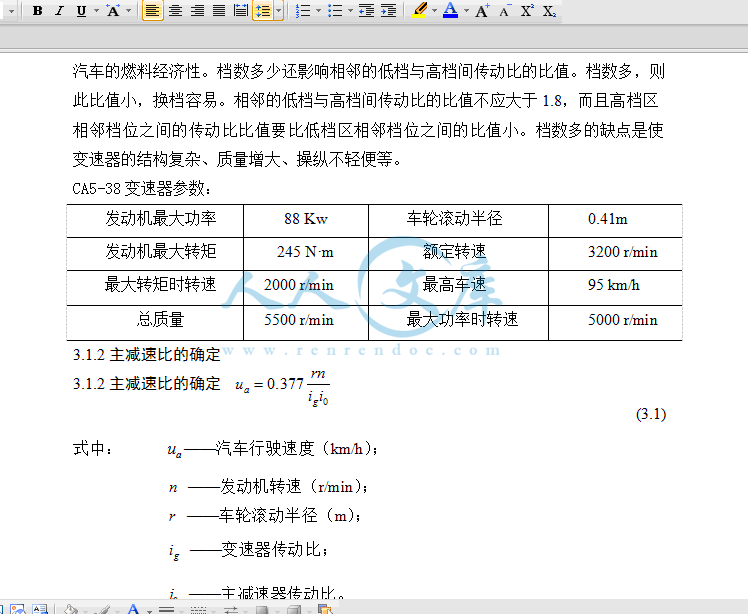
Task: Click the arrow style icon in drawing toolbar
Action: (x=230, y=609)
